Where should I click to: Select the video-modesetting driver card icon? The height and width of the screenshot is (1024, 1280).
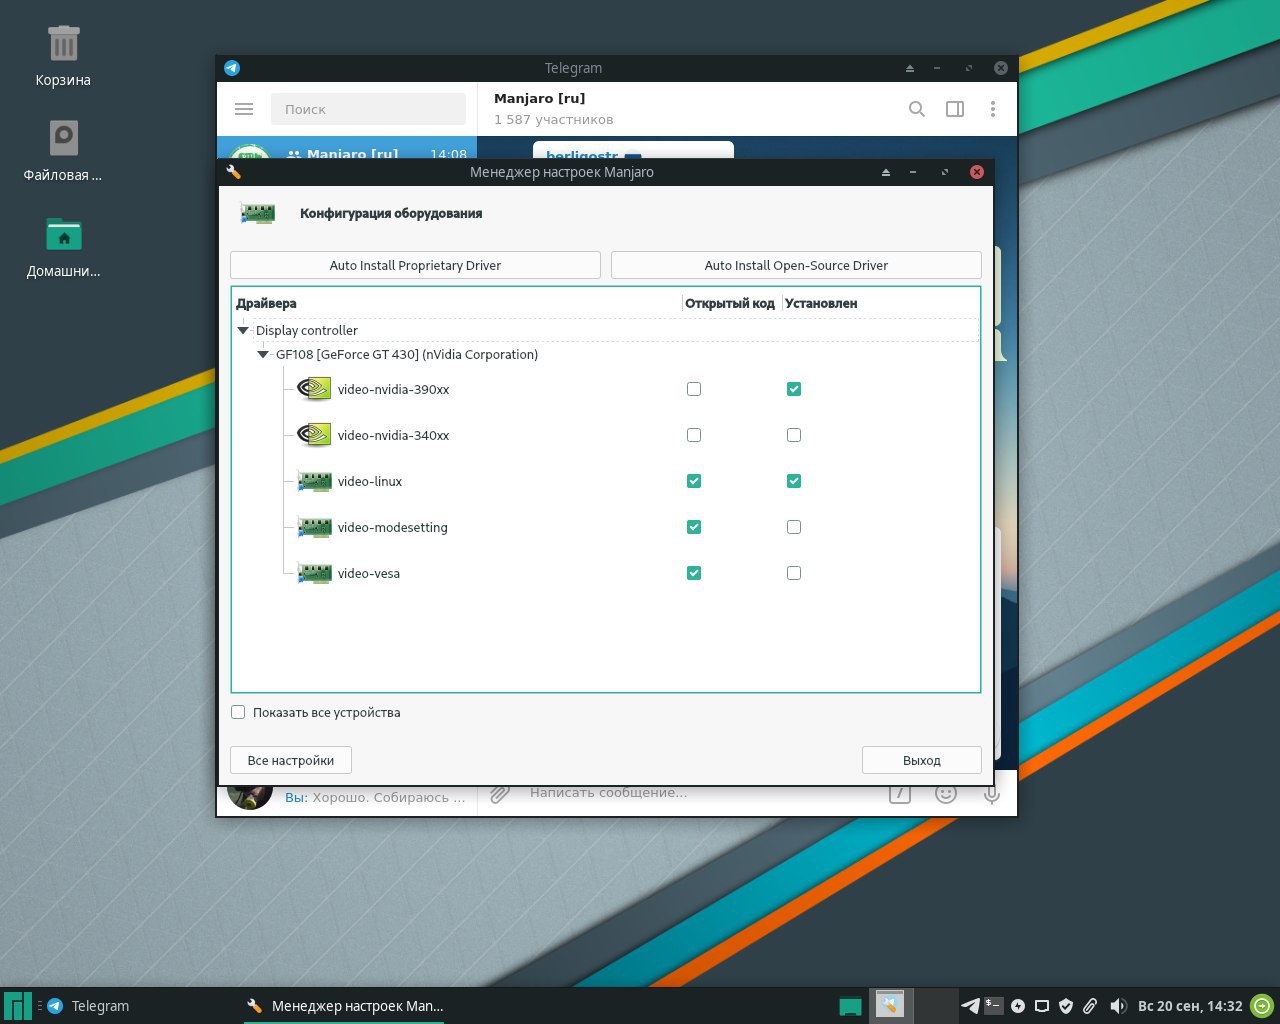point(314,527)
